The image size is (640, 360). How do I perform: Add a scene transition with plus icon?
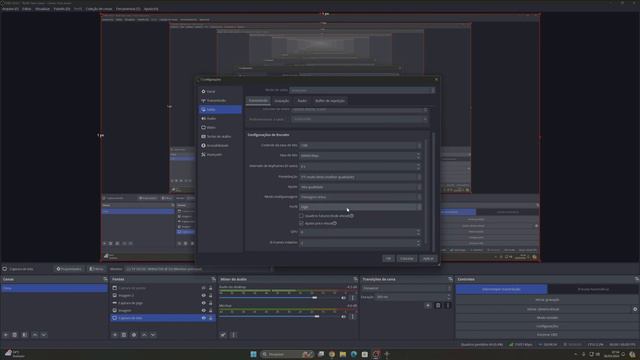[x=428, y=305]
